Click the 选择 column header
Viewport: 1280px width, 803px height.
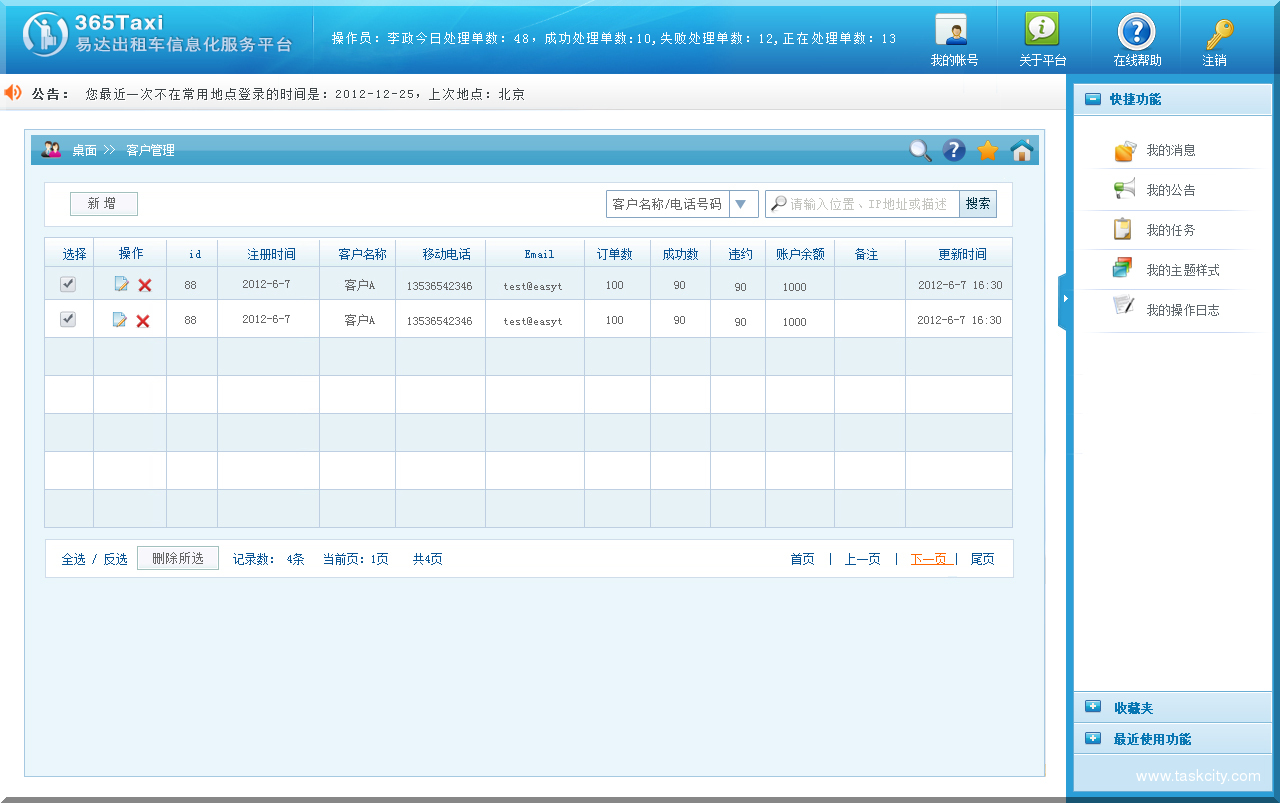[x=74, y=254]
